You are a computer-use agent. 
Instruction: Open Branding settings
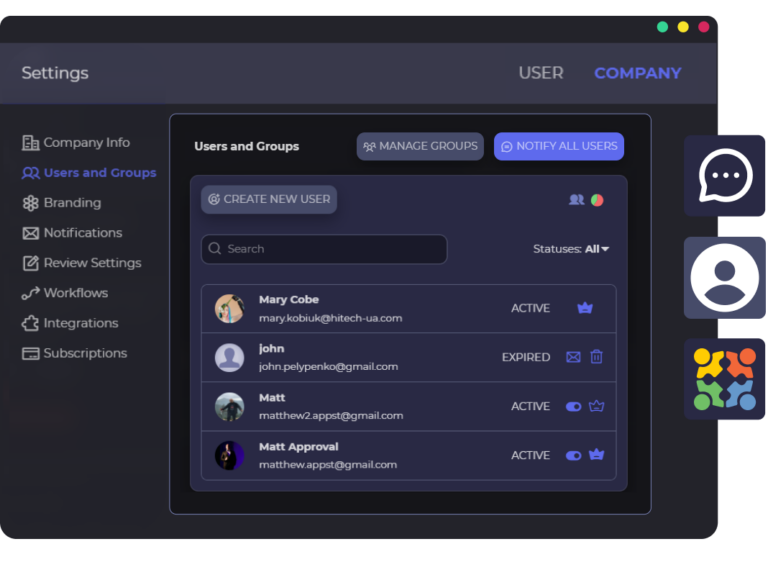(62, 203)
